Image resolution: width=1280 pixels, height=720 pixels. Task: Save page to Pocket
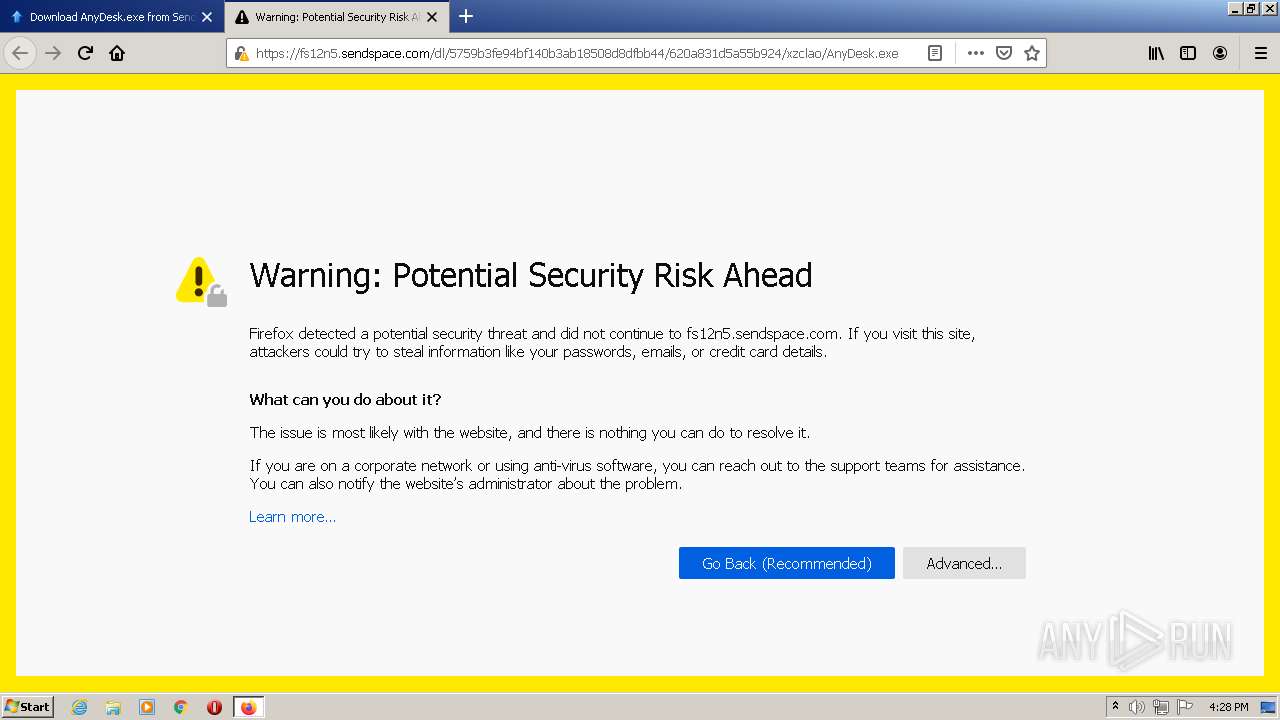coord(1004,53)
